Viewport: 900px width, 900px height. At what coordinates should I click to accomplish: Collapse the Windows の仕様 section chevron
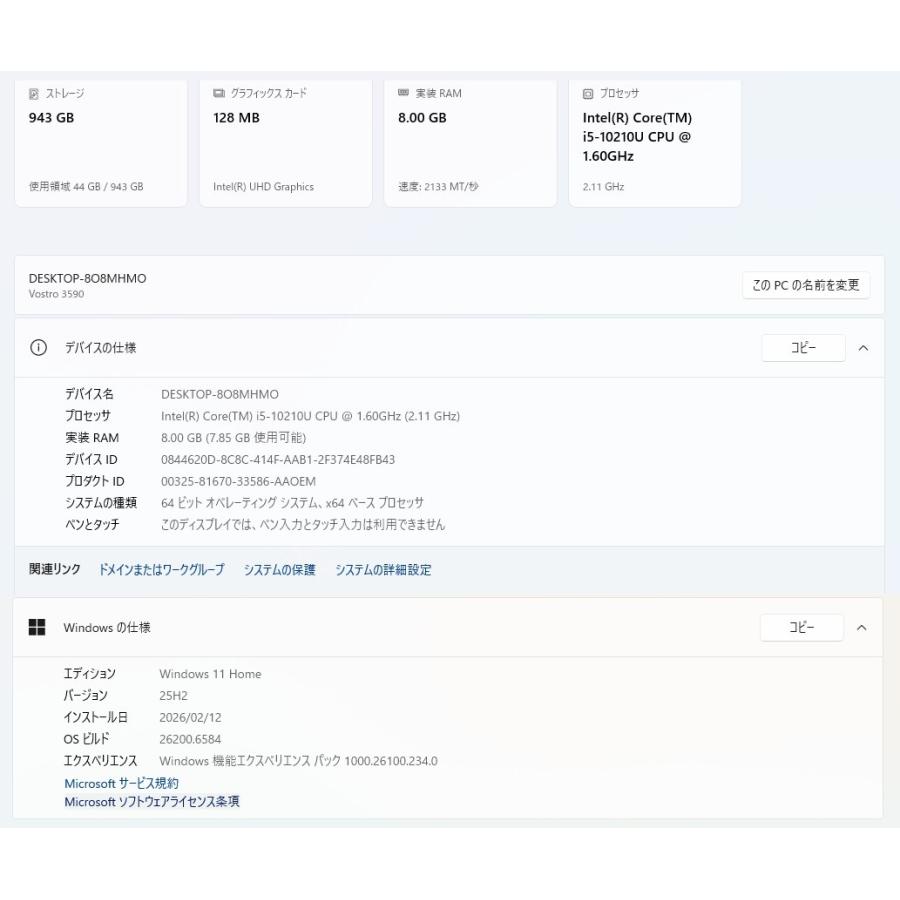click(863, 627)
